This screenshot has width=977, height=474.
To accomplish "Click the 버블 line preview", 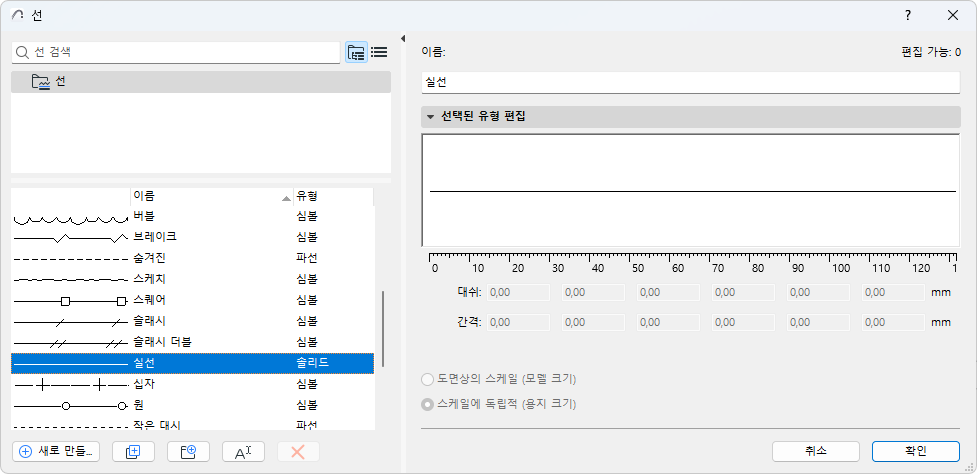I will pyautogui.click(x=70, y=219).
